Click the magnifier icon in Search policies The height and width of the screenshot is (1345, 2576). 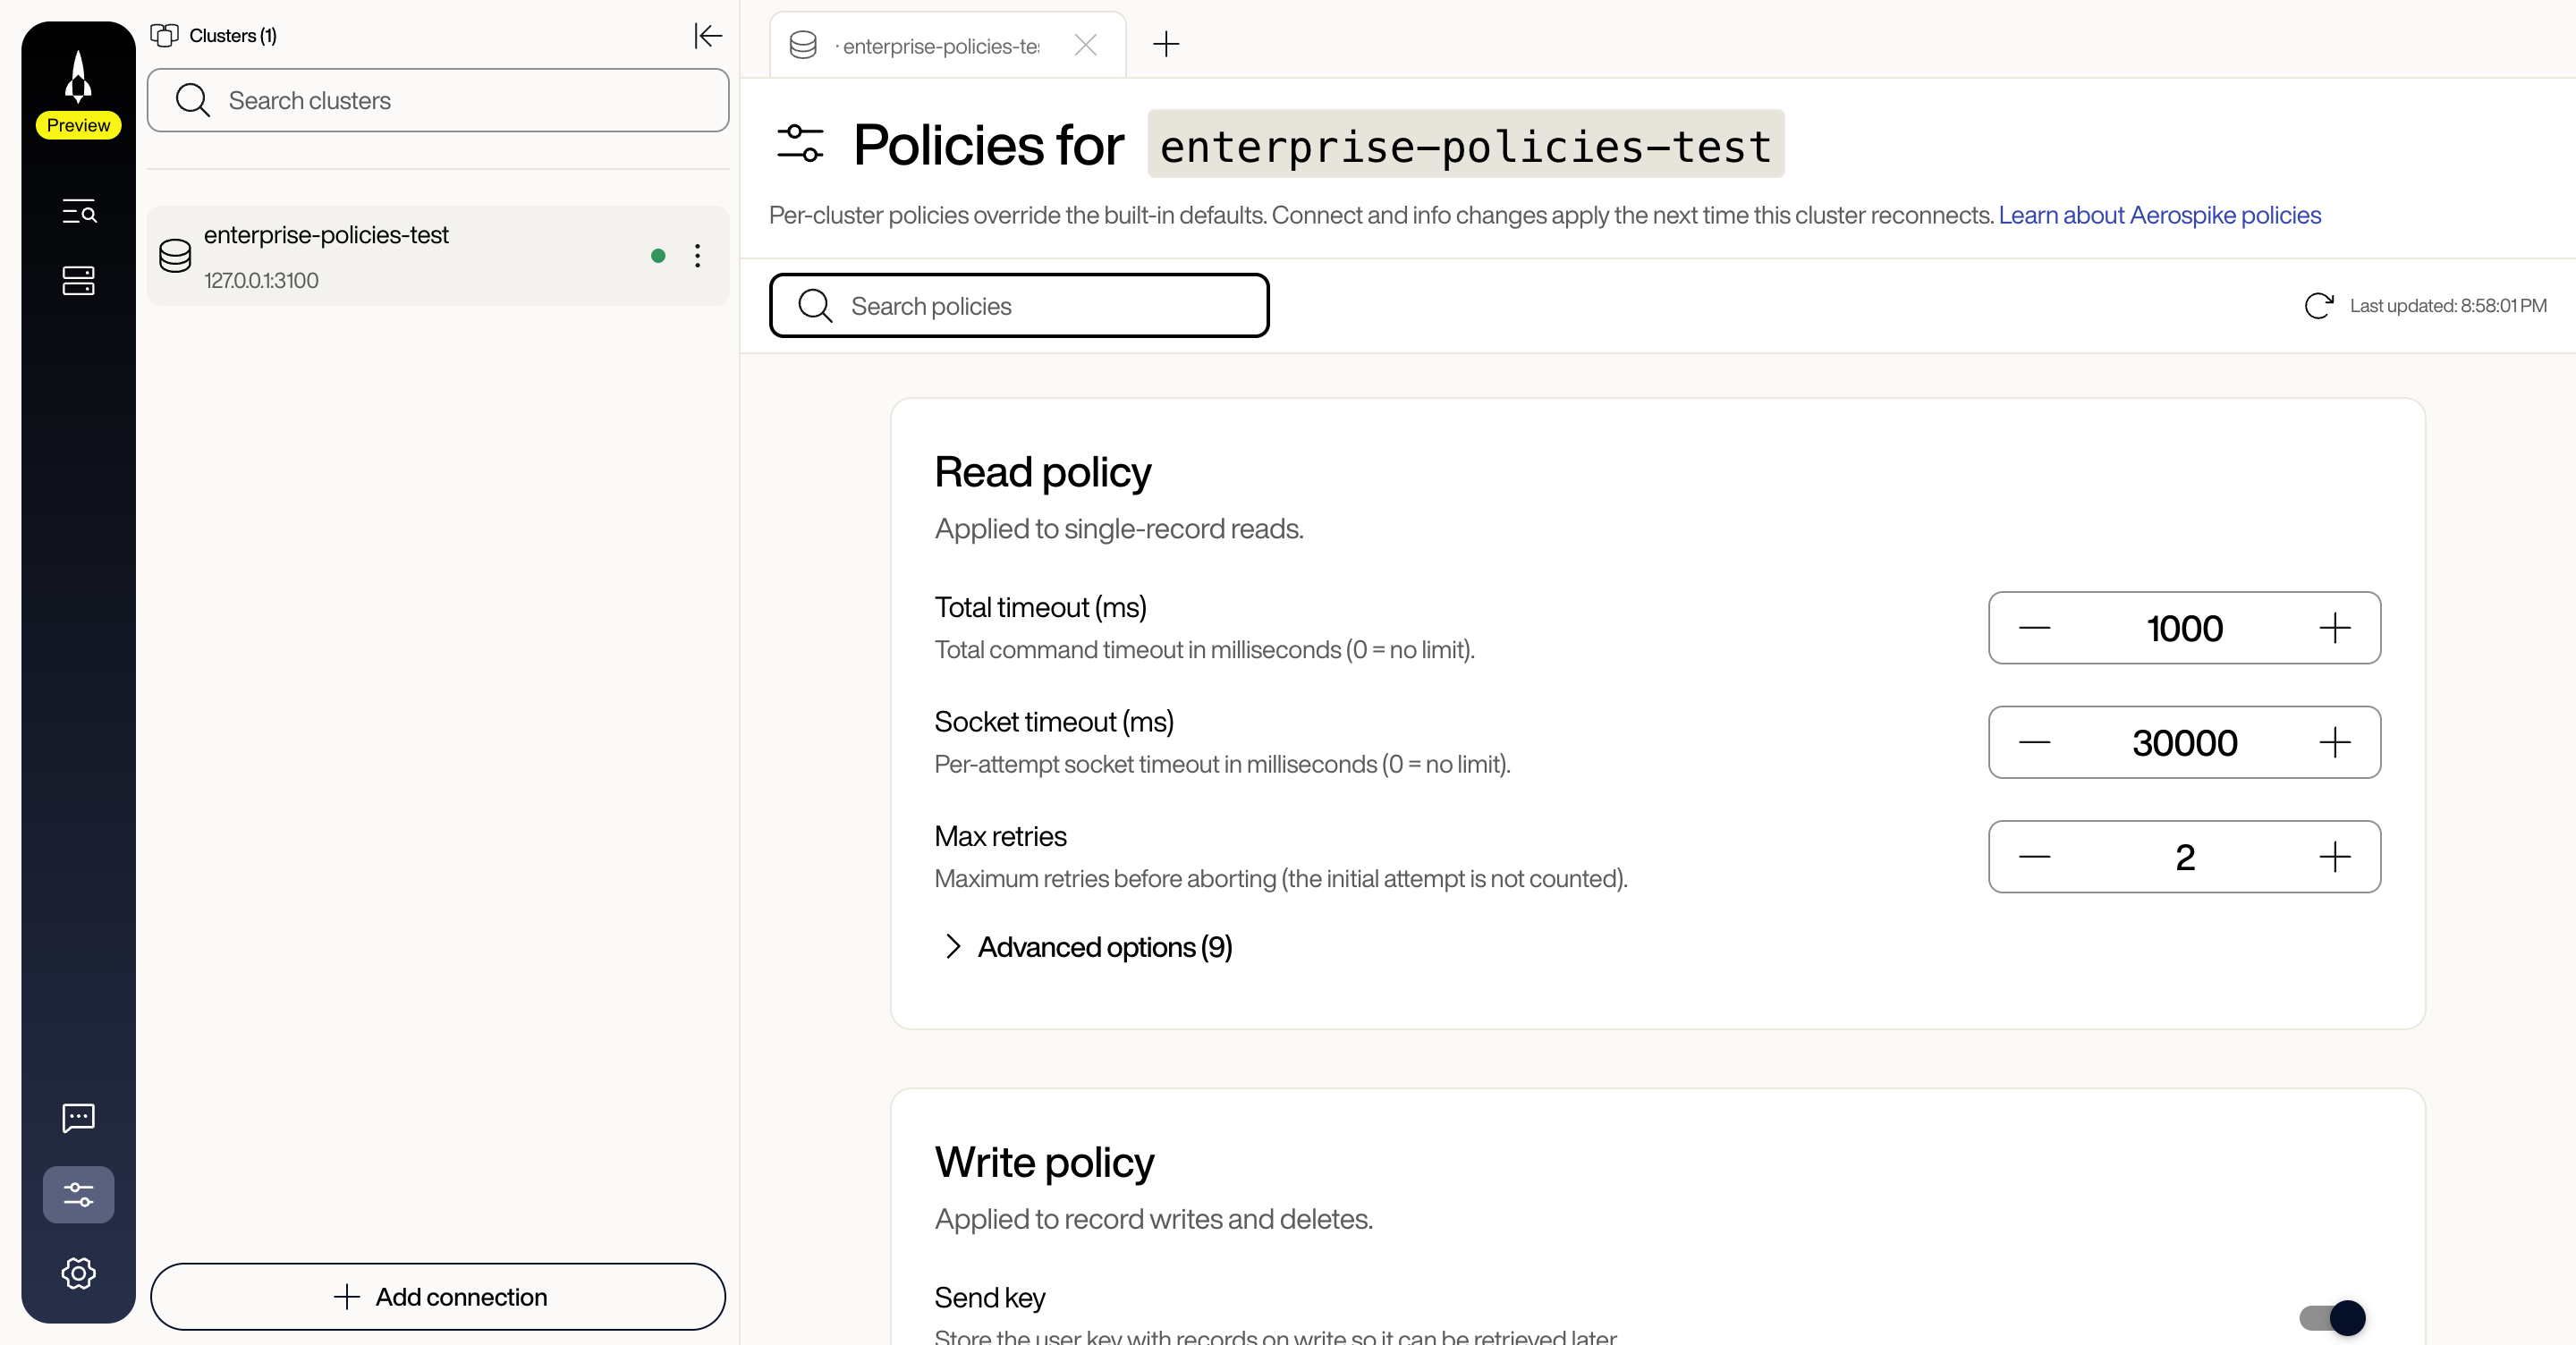tap(815, 306)
